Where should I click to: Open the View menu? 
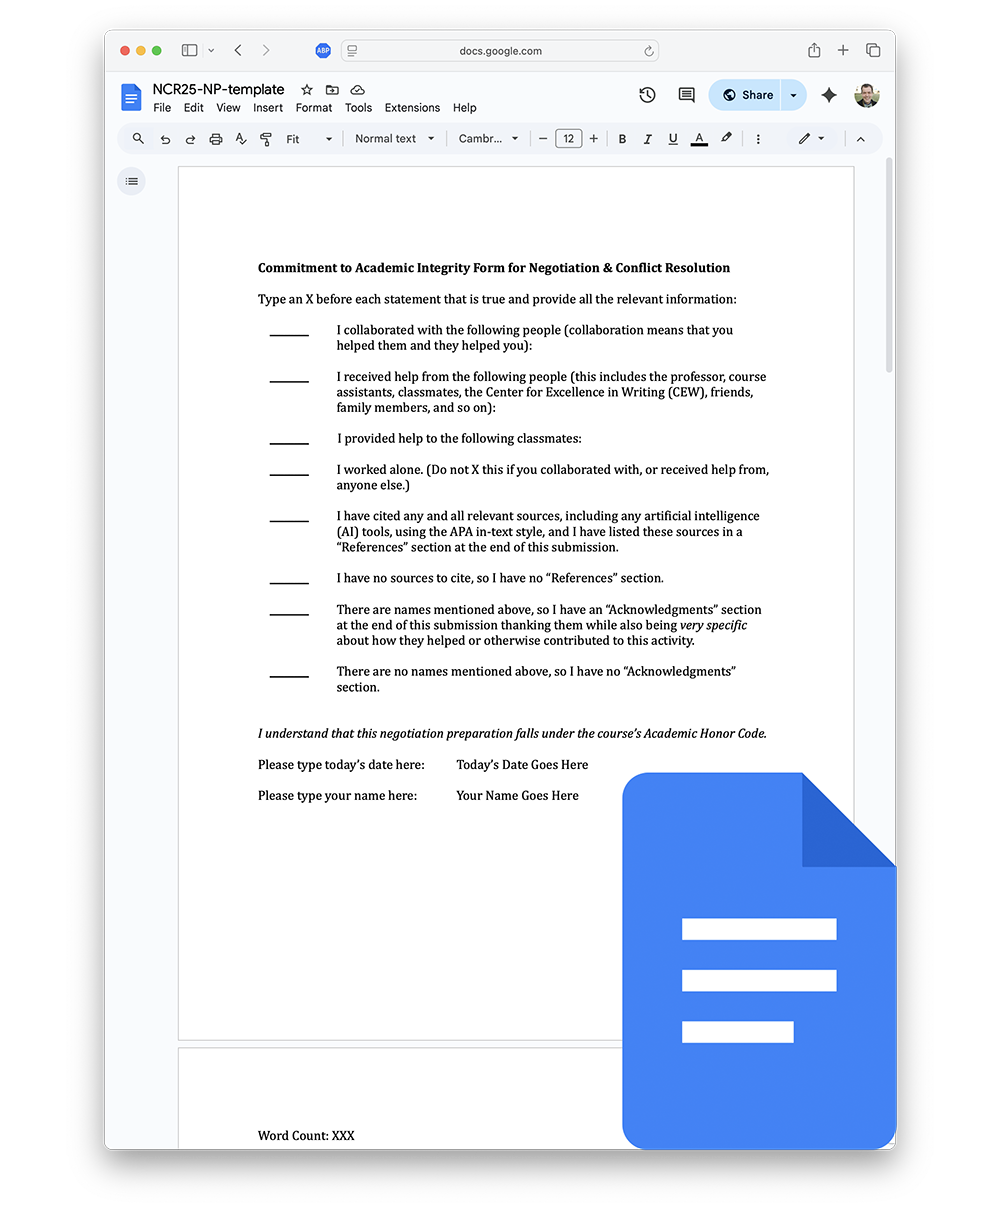tap(228, 108)
